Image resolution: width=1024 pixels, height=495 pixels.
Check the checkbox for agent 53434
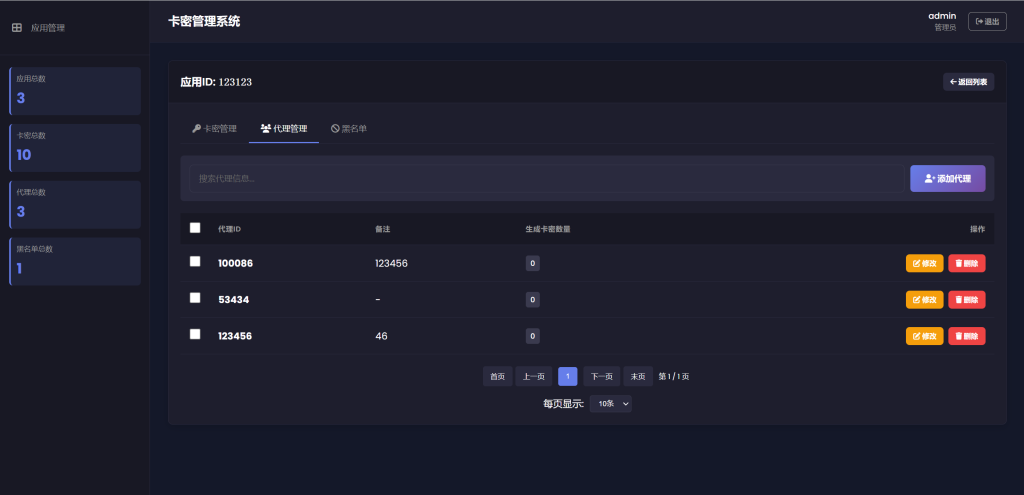[195, 298]
